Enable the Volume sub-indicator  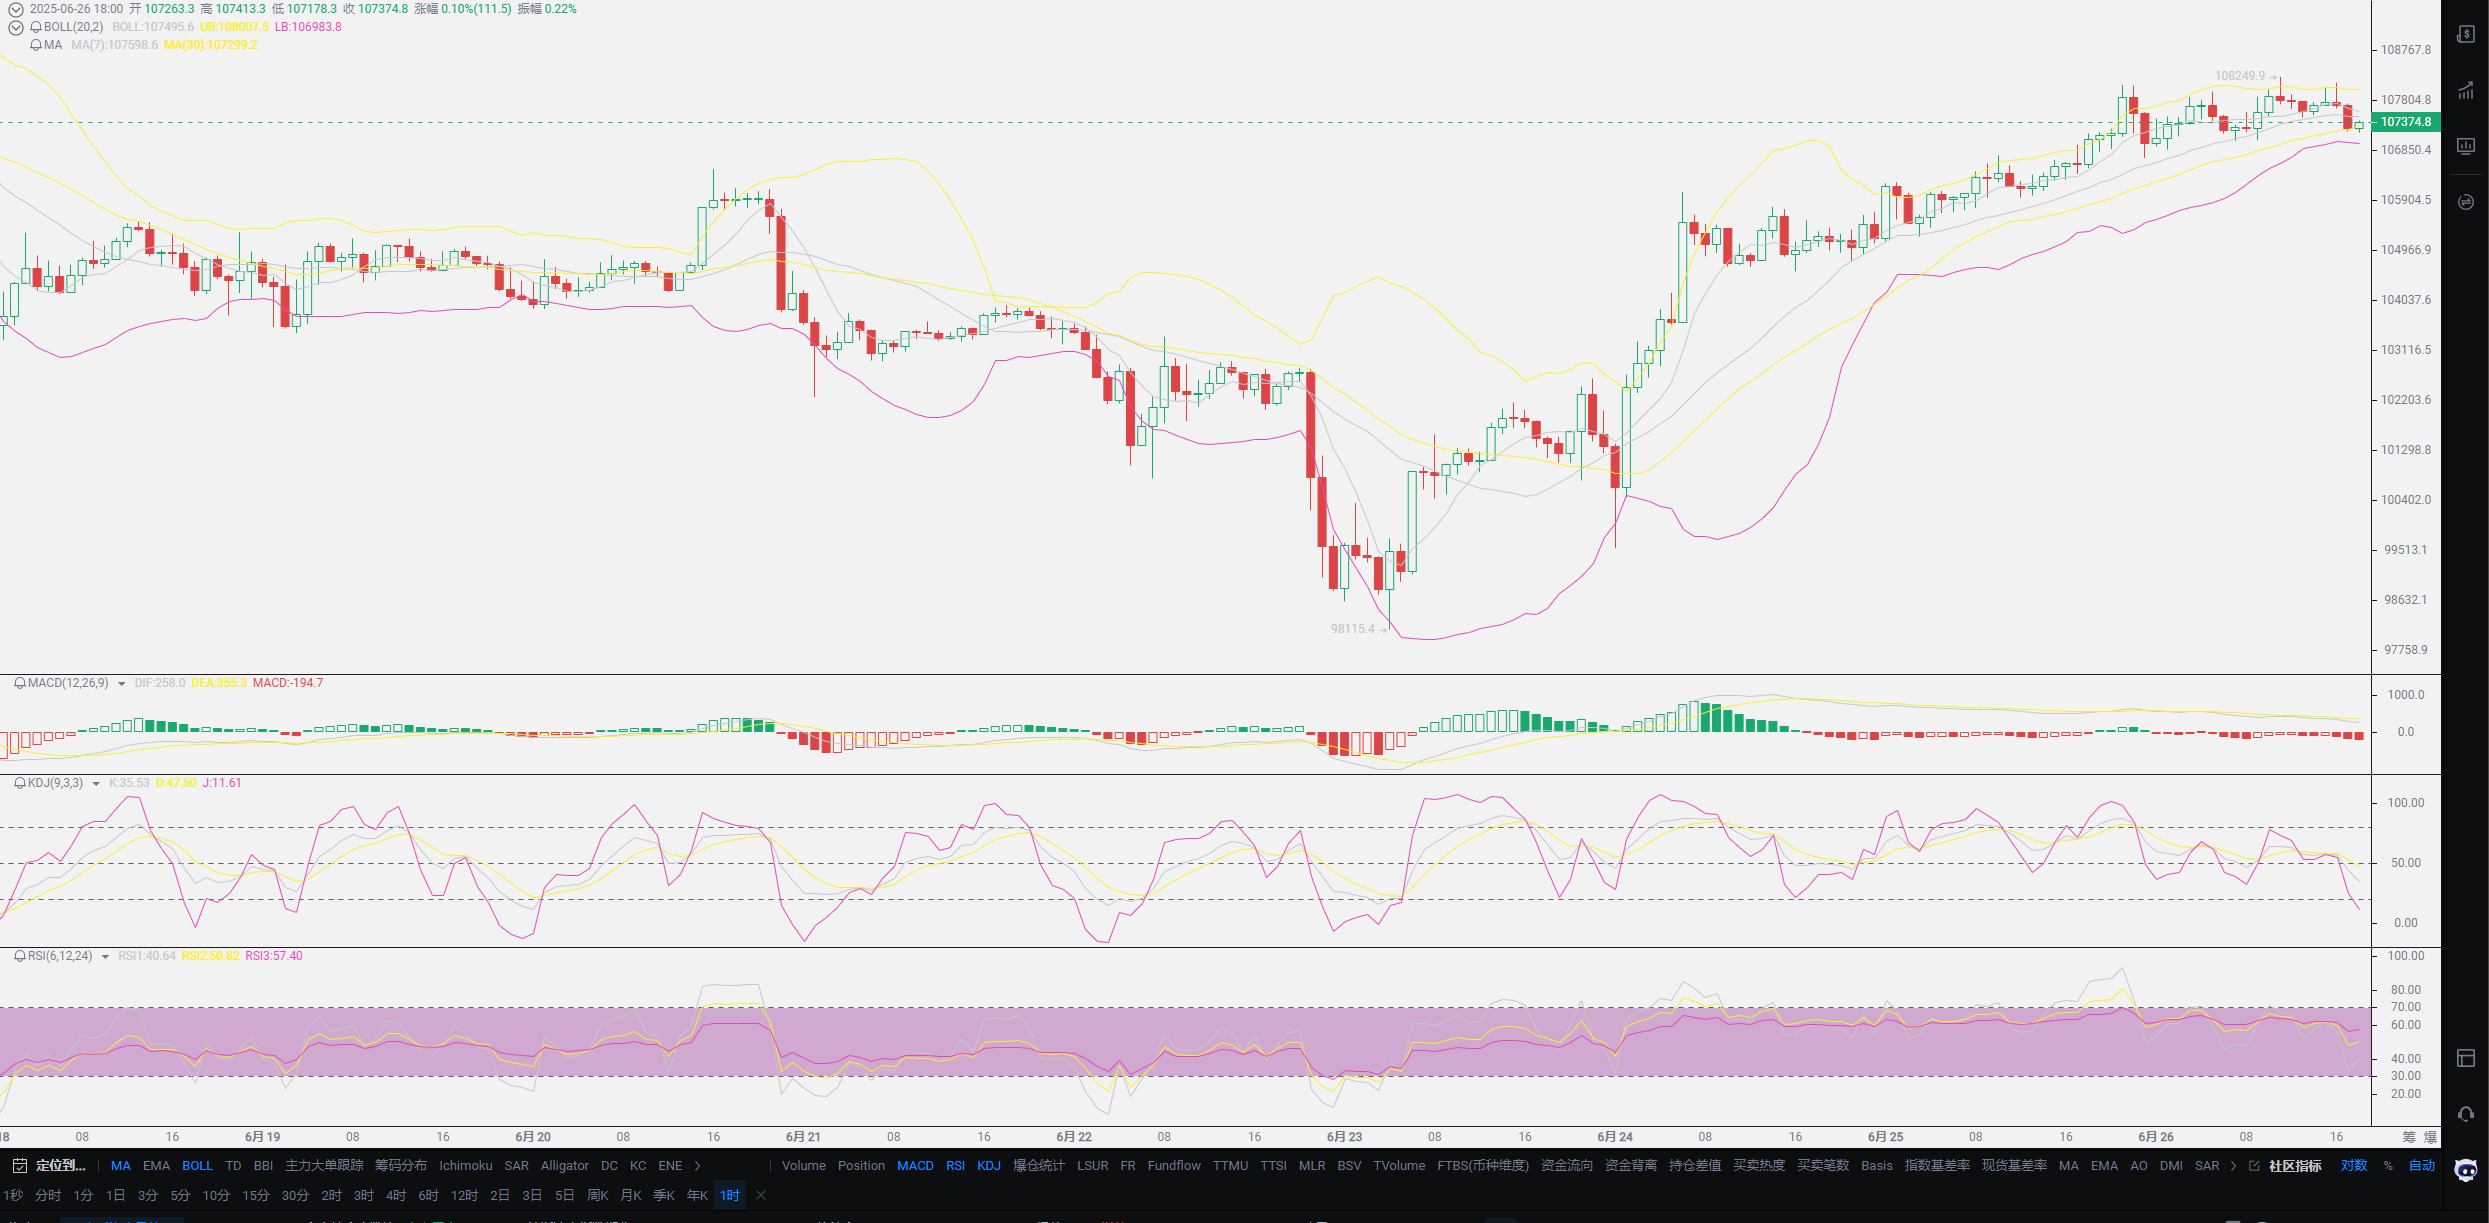(803, 1166)
